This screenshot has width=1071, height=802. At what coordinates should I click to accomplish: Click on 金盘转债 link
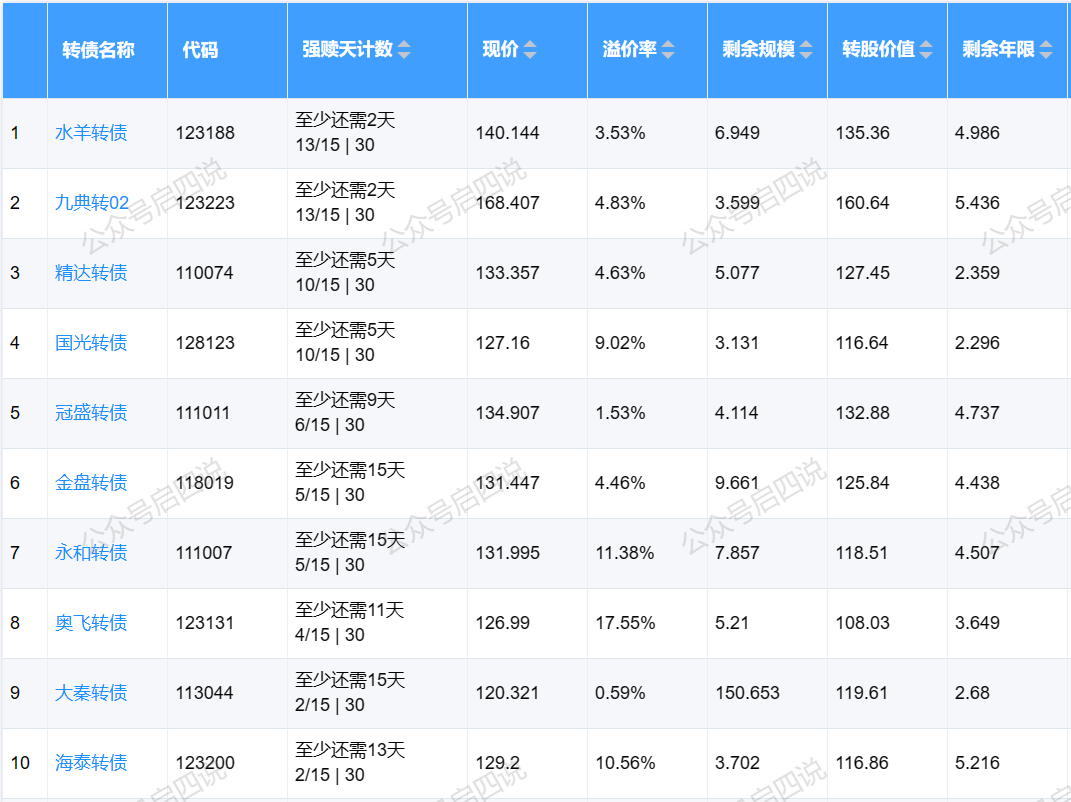click(91, 483)
